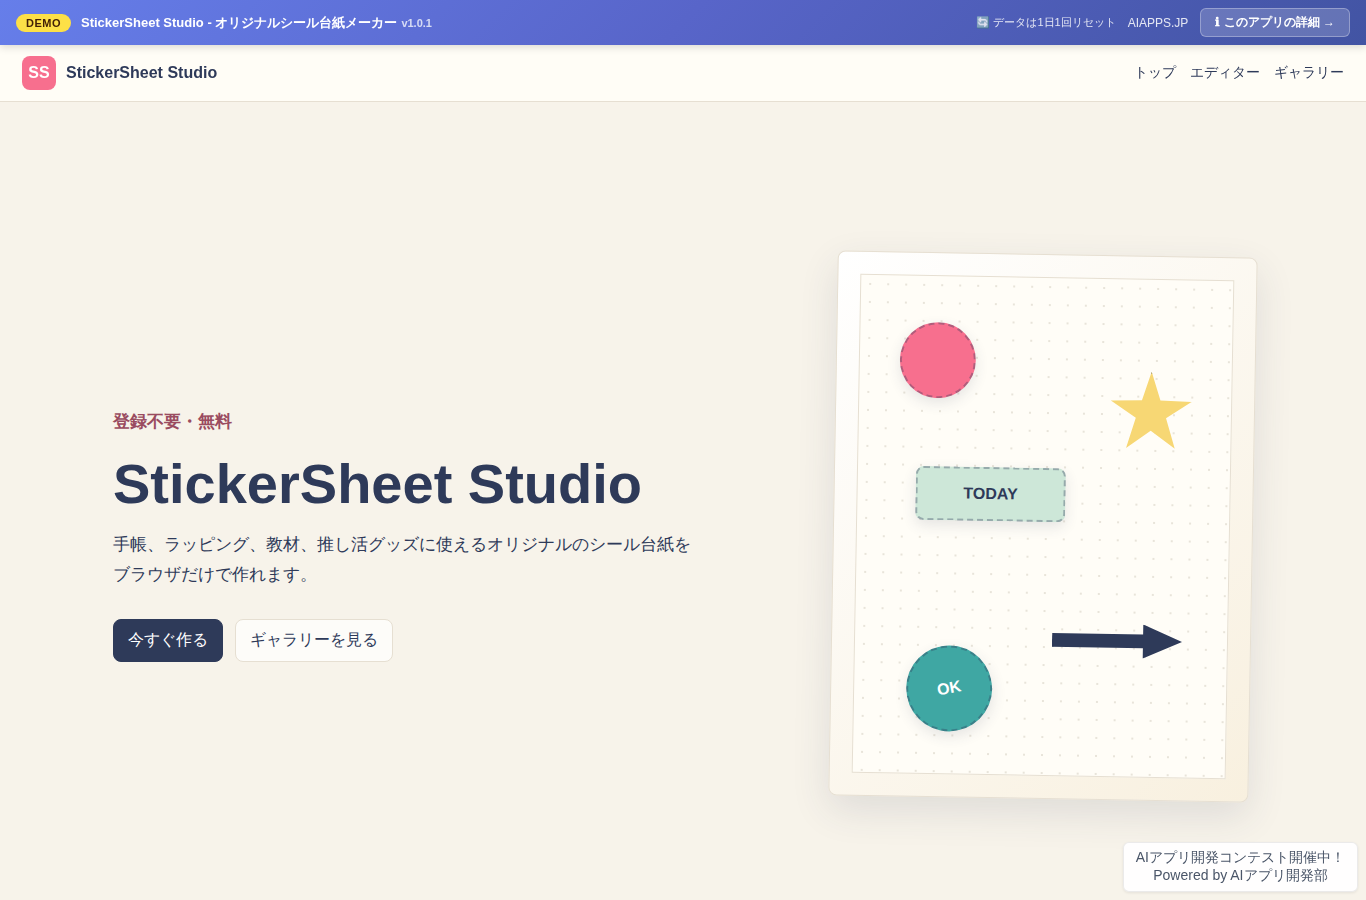Click the 登録不要・無料 text
1366x900 pixels.
click(172, 422)
